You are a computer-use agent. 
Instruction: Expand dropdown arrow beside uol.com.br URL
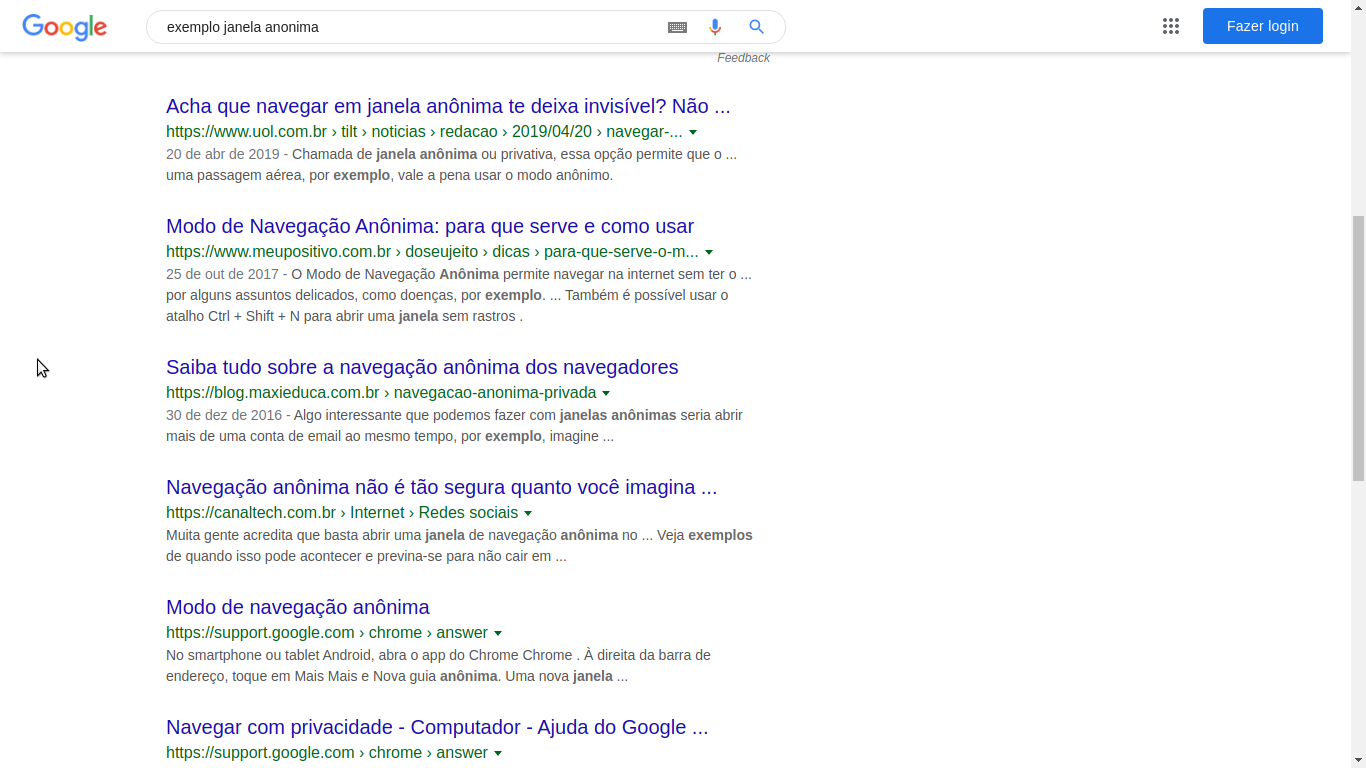[693, 133]
